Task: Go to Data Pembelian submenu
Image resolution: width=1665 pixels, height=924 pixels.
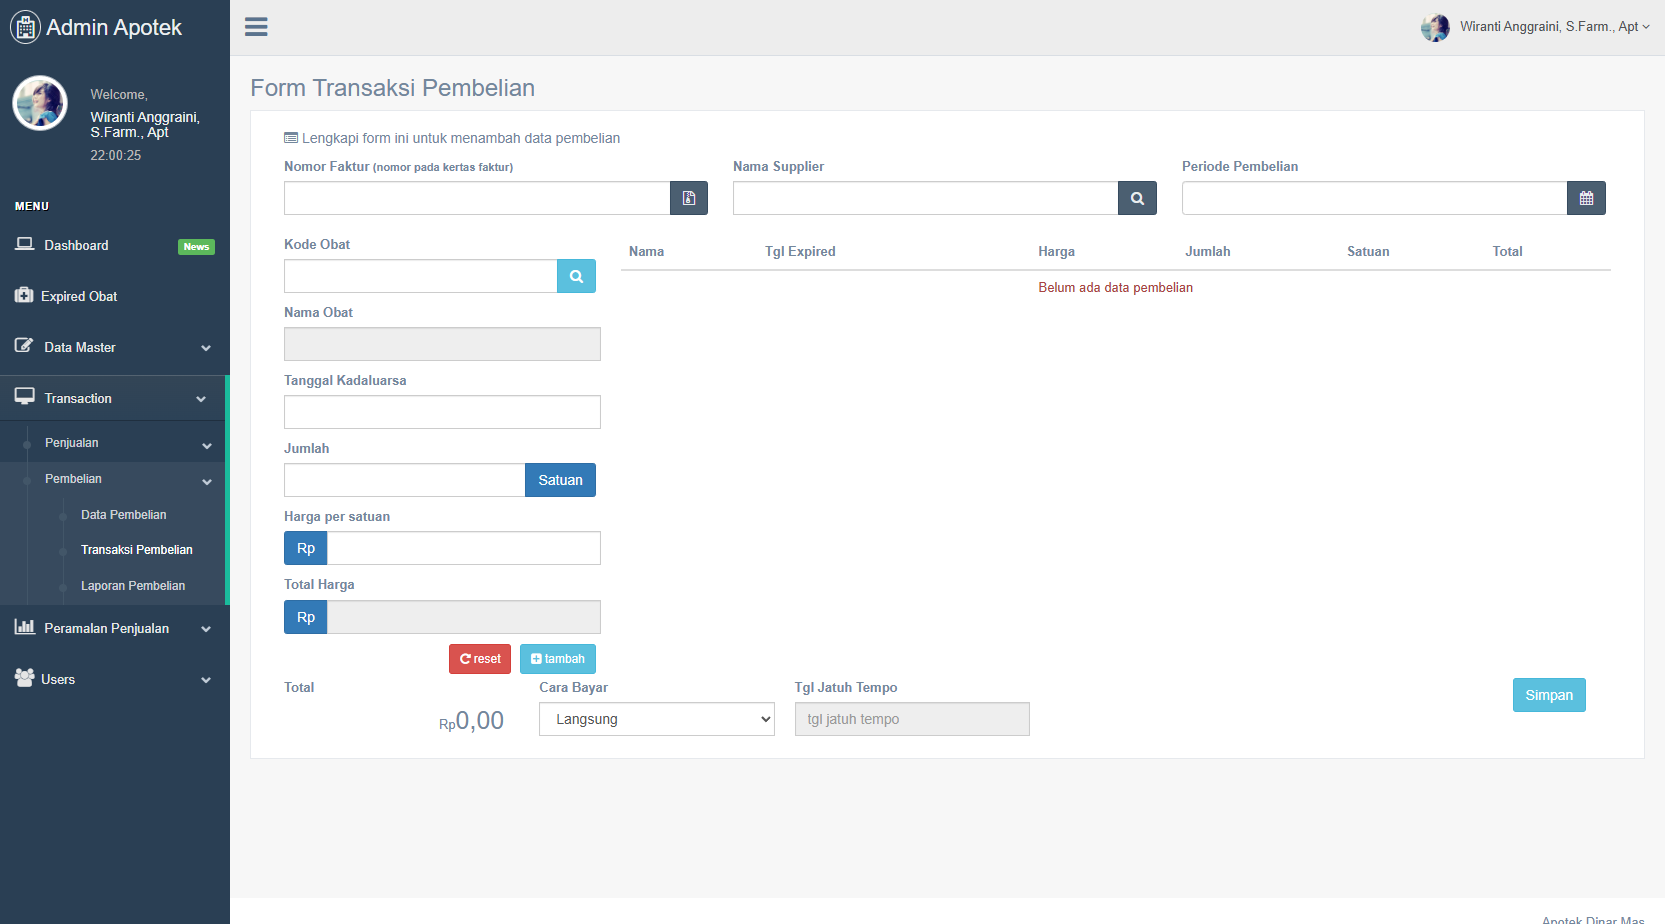Action: pos(124,515)
